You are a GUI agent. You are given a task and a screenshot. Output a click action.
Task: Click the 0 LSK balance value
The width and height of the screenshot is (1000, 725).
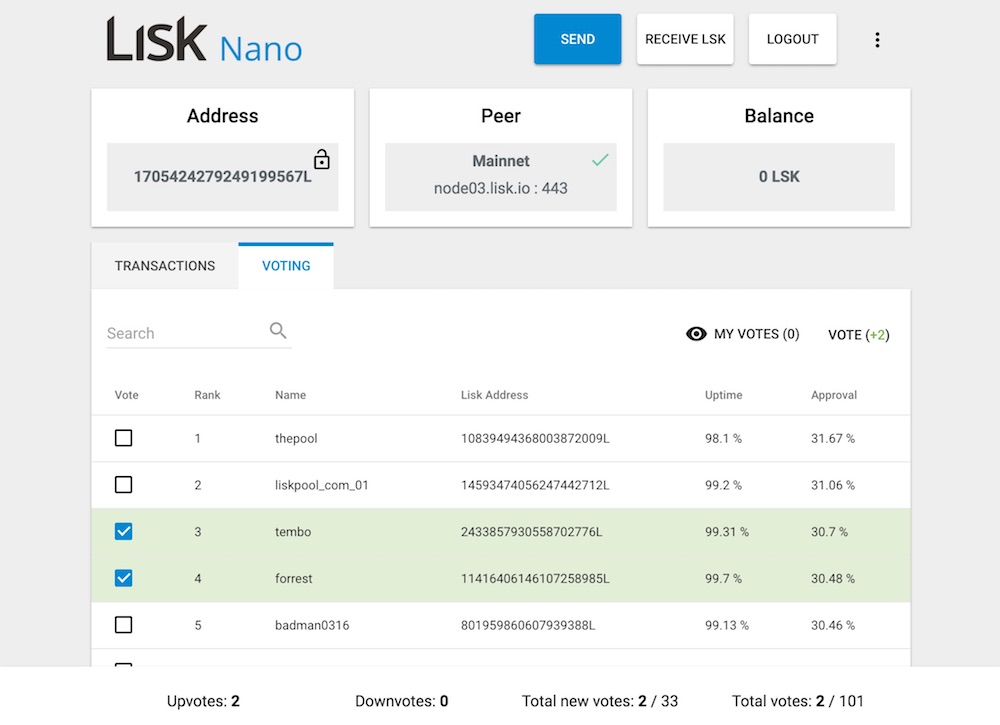(x=779, y=177)
